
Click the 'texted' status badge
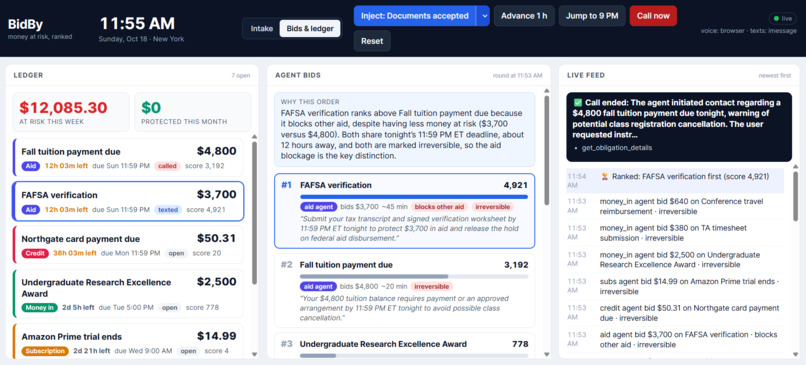(168, 210)
